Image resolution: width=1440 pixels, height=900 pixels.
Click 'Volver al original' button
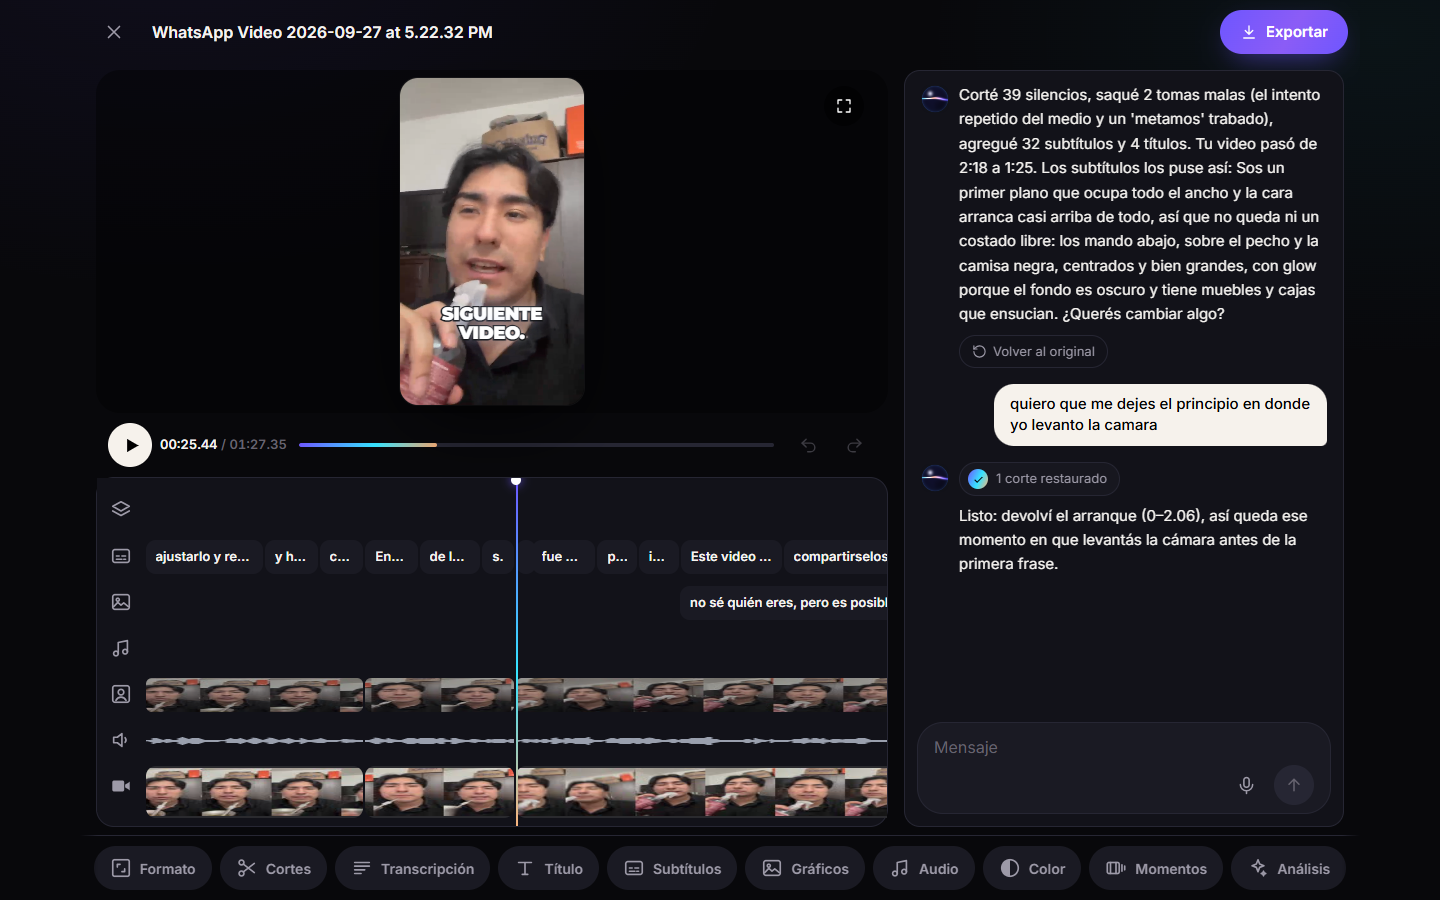[x=1033, y=352]
